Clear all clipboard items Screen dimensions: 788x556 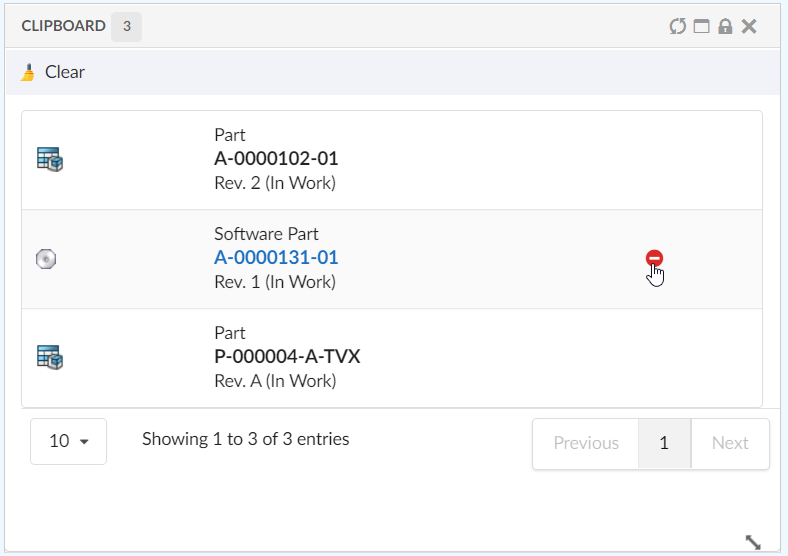[53, 72]
